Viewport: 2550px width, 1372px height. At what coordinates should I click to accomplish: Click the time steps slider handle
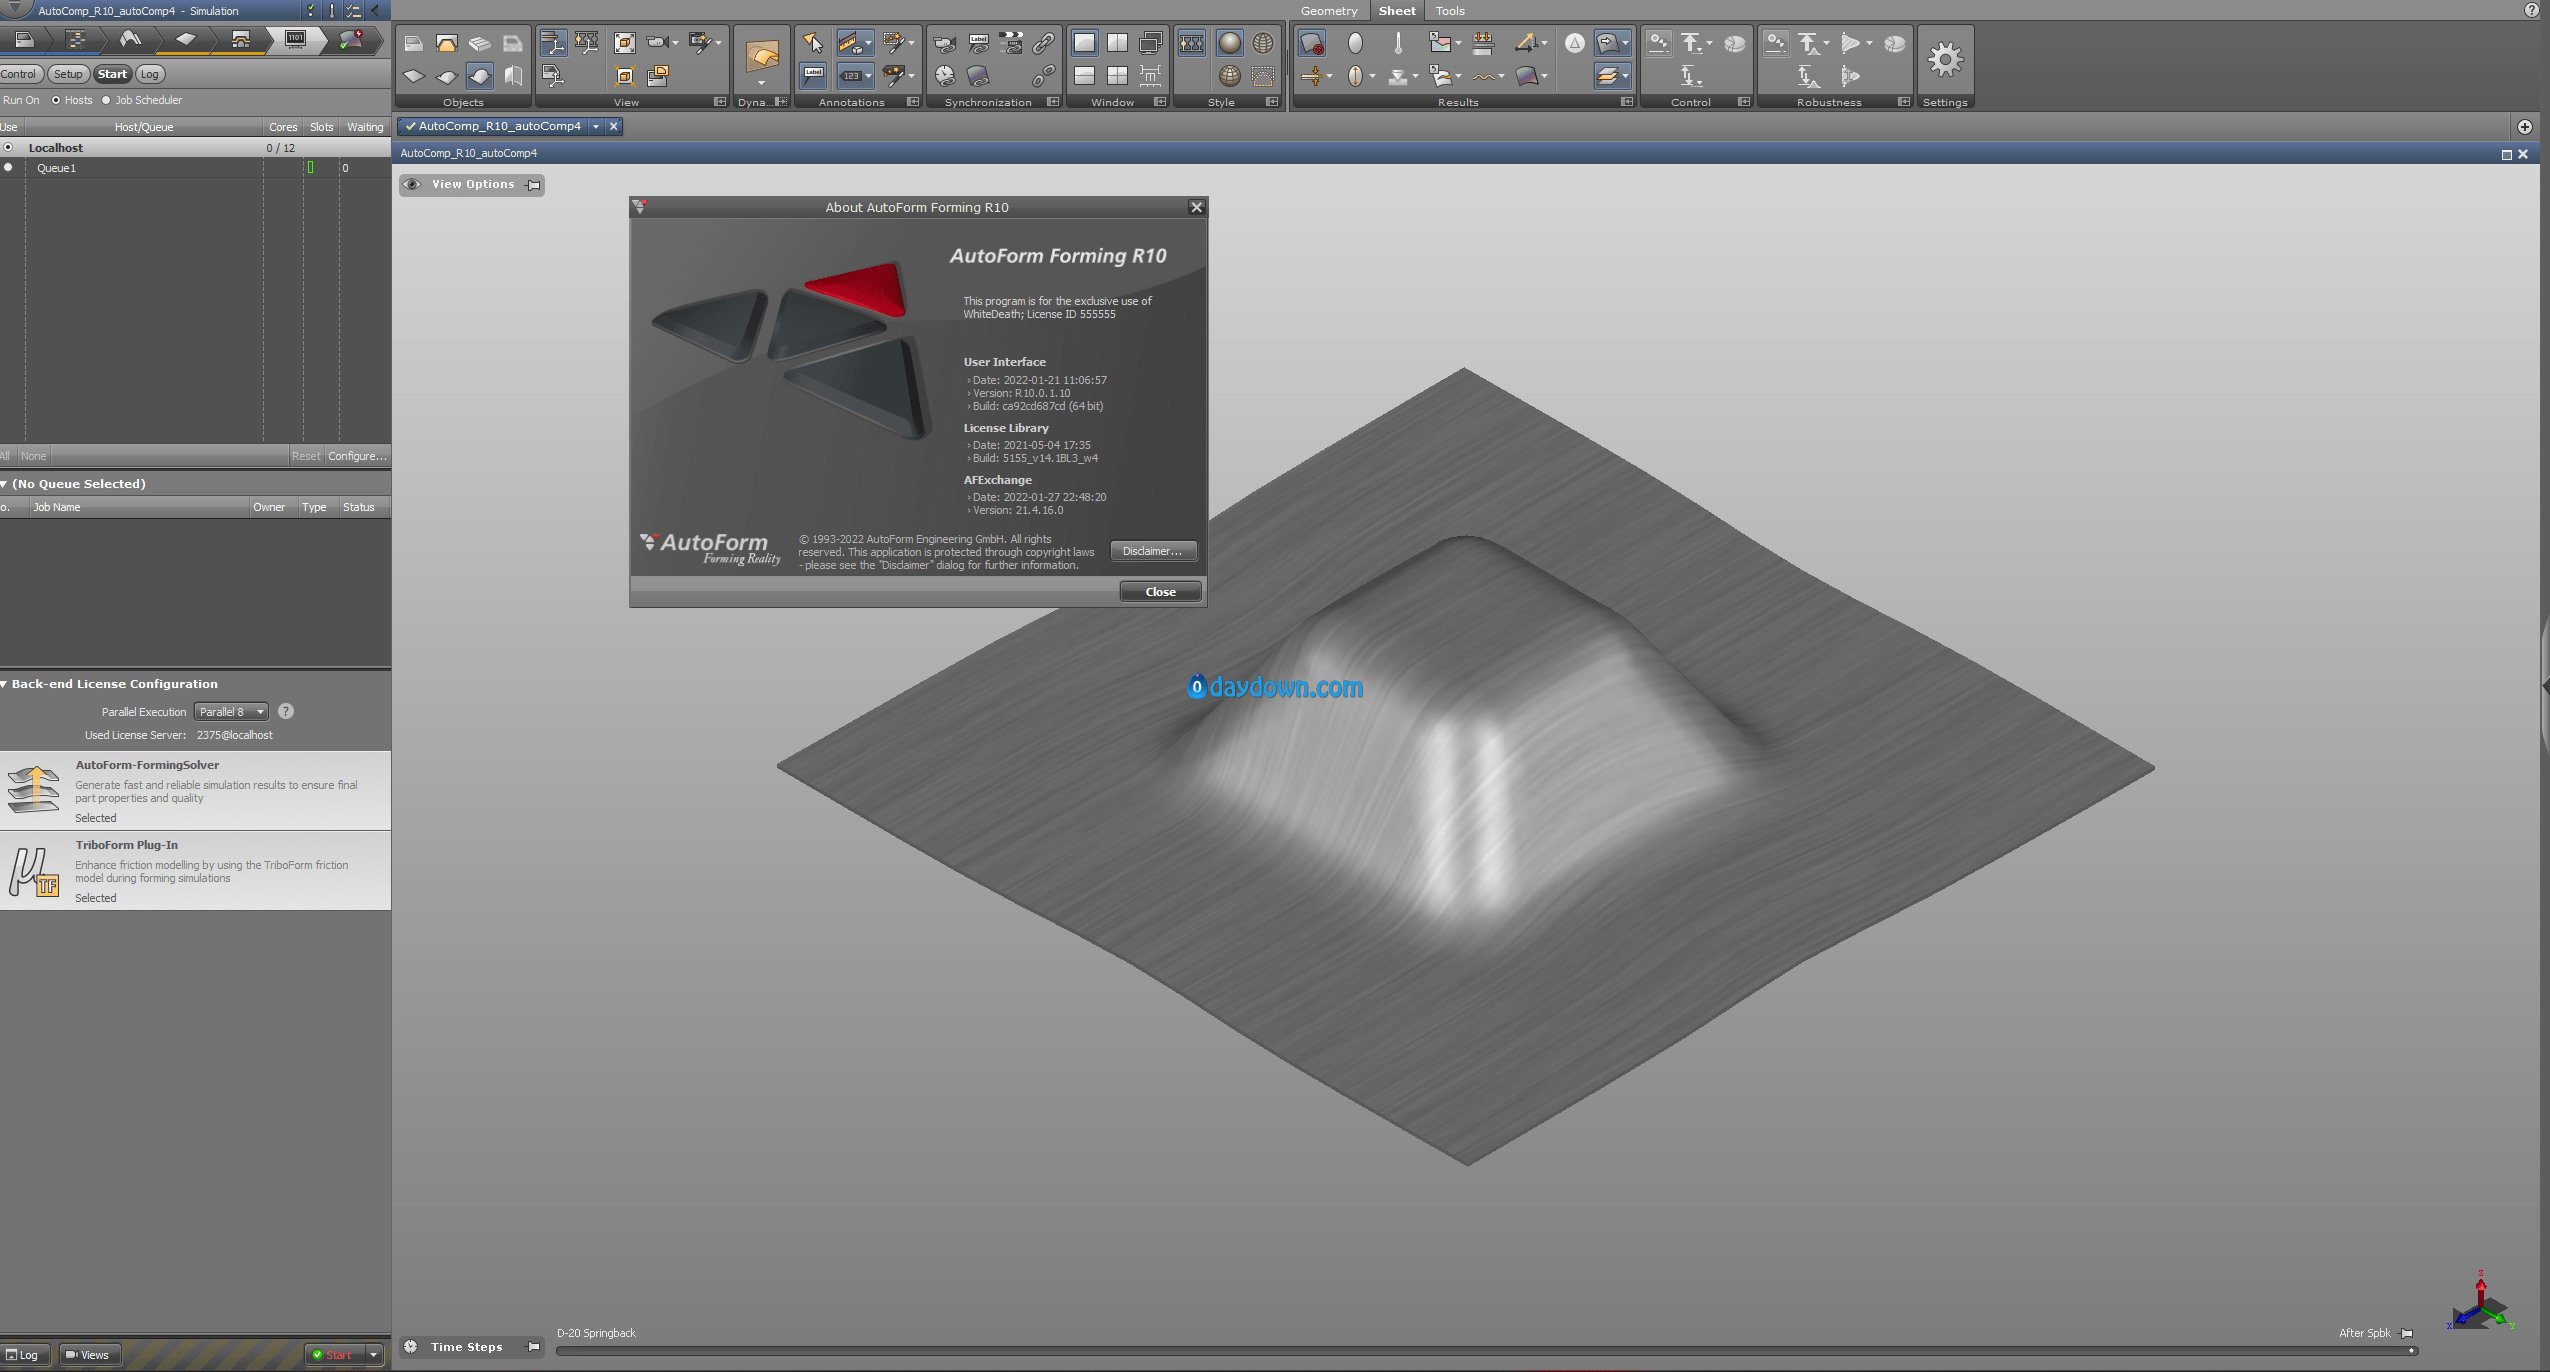coord(2413,1351)
